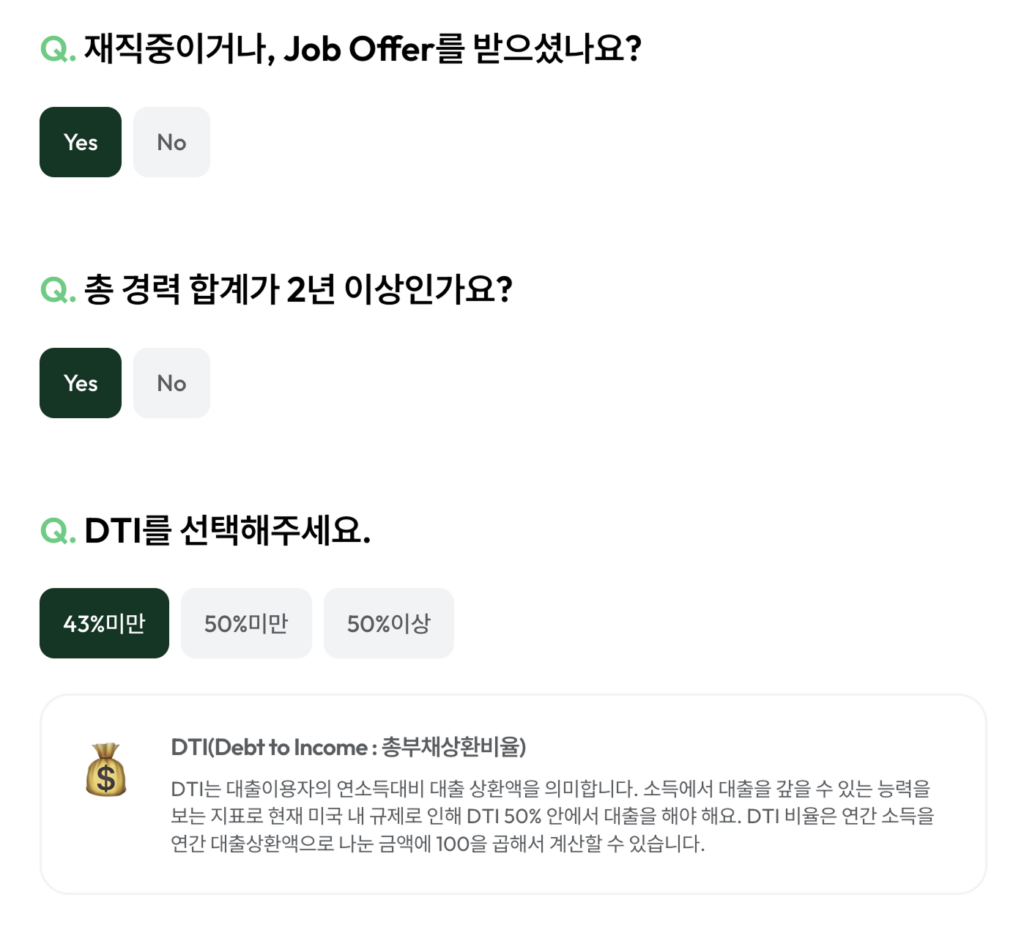Select the 50%미만 DTI option
The width and height of the screenshot is (1024, 933).
(246, 623)
